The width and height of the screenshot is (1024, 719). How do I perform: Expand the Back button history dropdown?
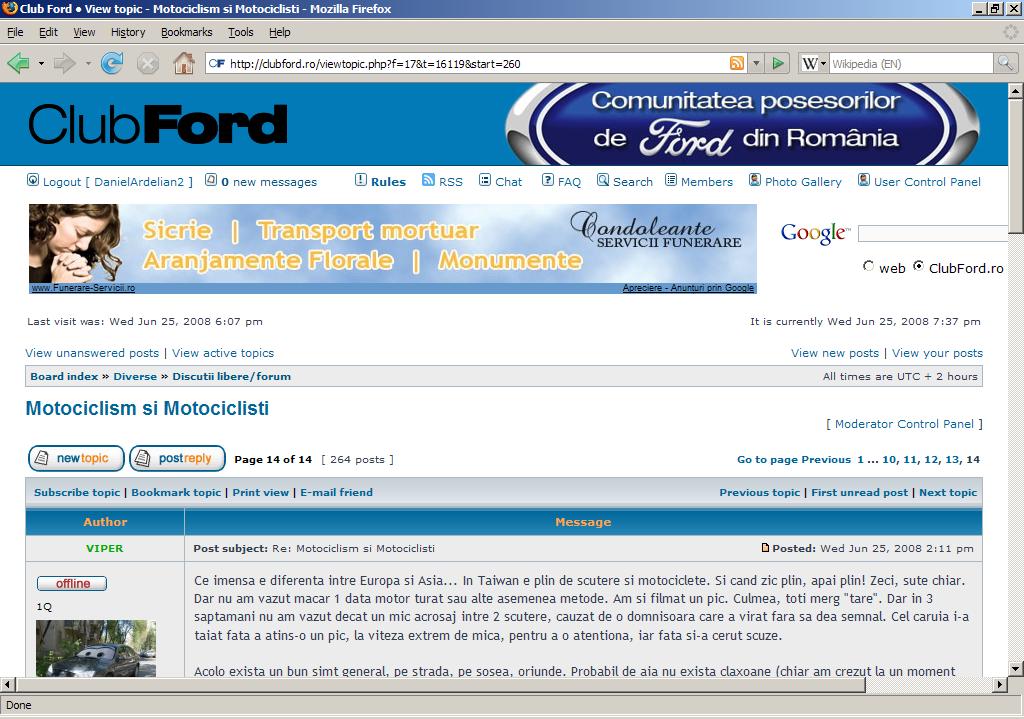click(41, 63)
